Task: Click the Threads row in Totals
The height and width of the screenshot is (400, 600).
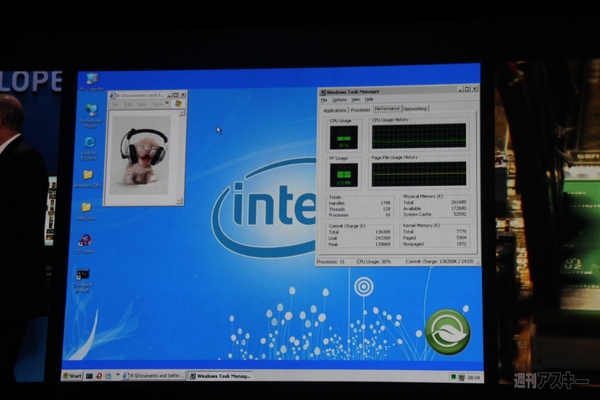Action: tap(360, 209)
